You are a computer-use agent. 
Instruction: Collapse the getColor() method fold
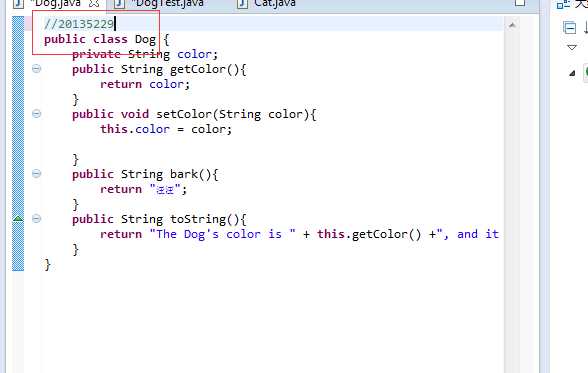[x=36, y=69]
